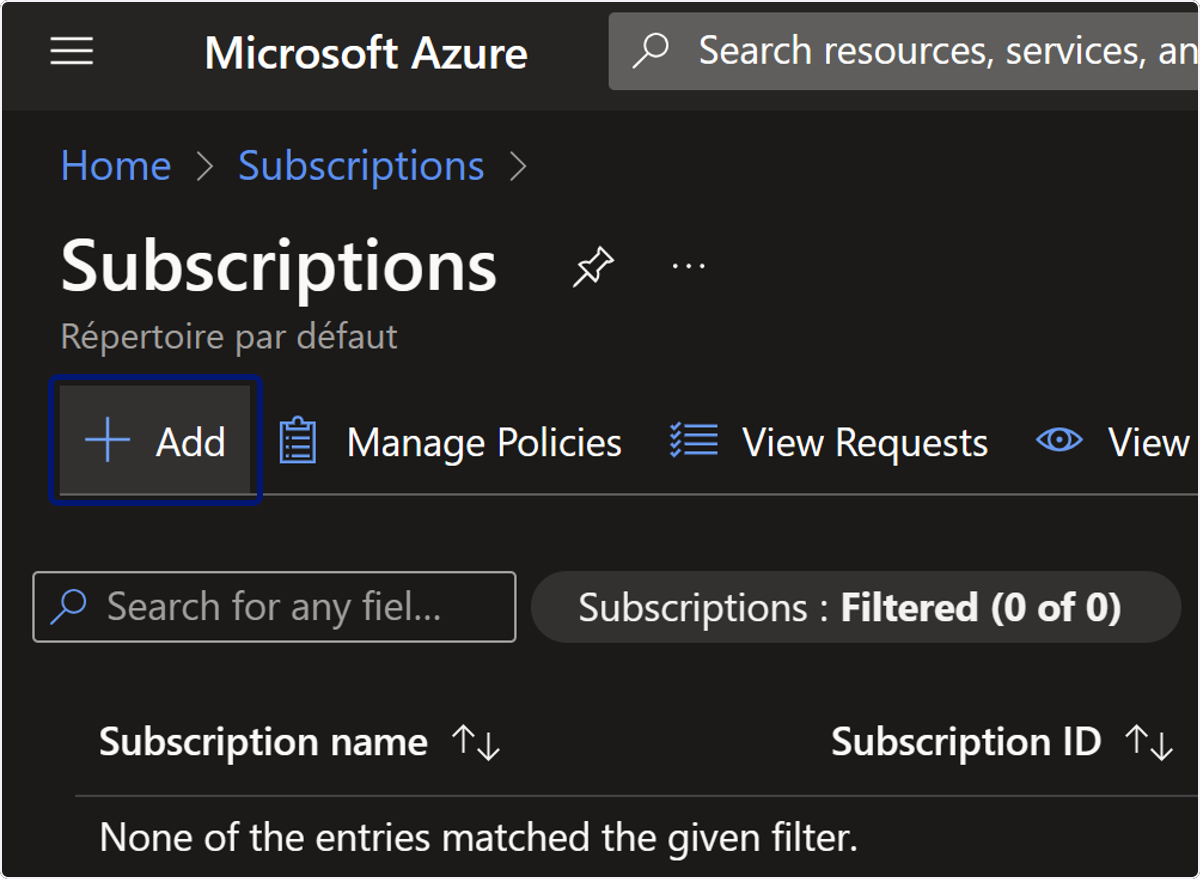This screenshot has height=879, width=1200.
Task: Click the eye icon in toolbar
Action: tap(1059, 440)
